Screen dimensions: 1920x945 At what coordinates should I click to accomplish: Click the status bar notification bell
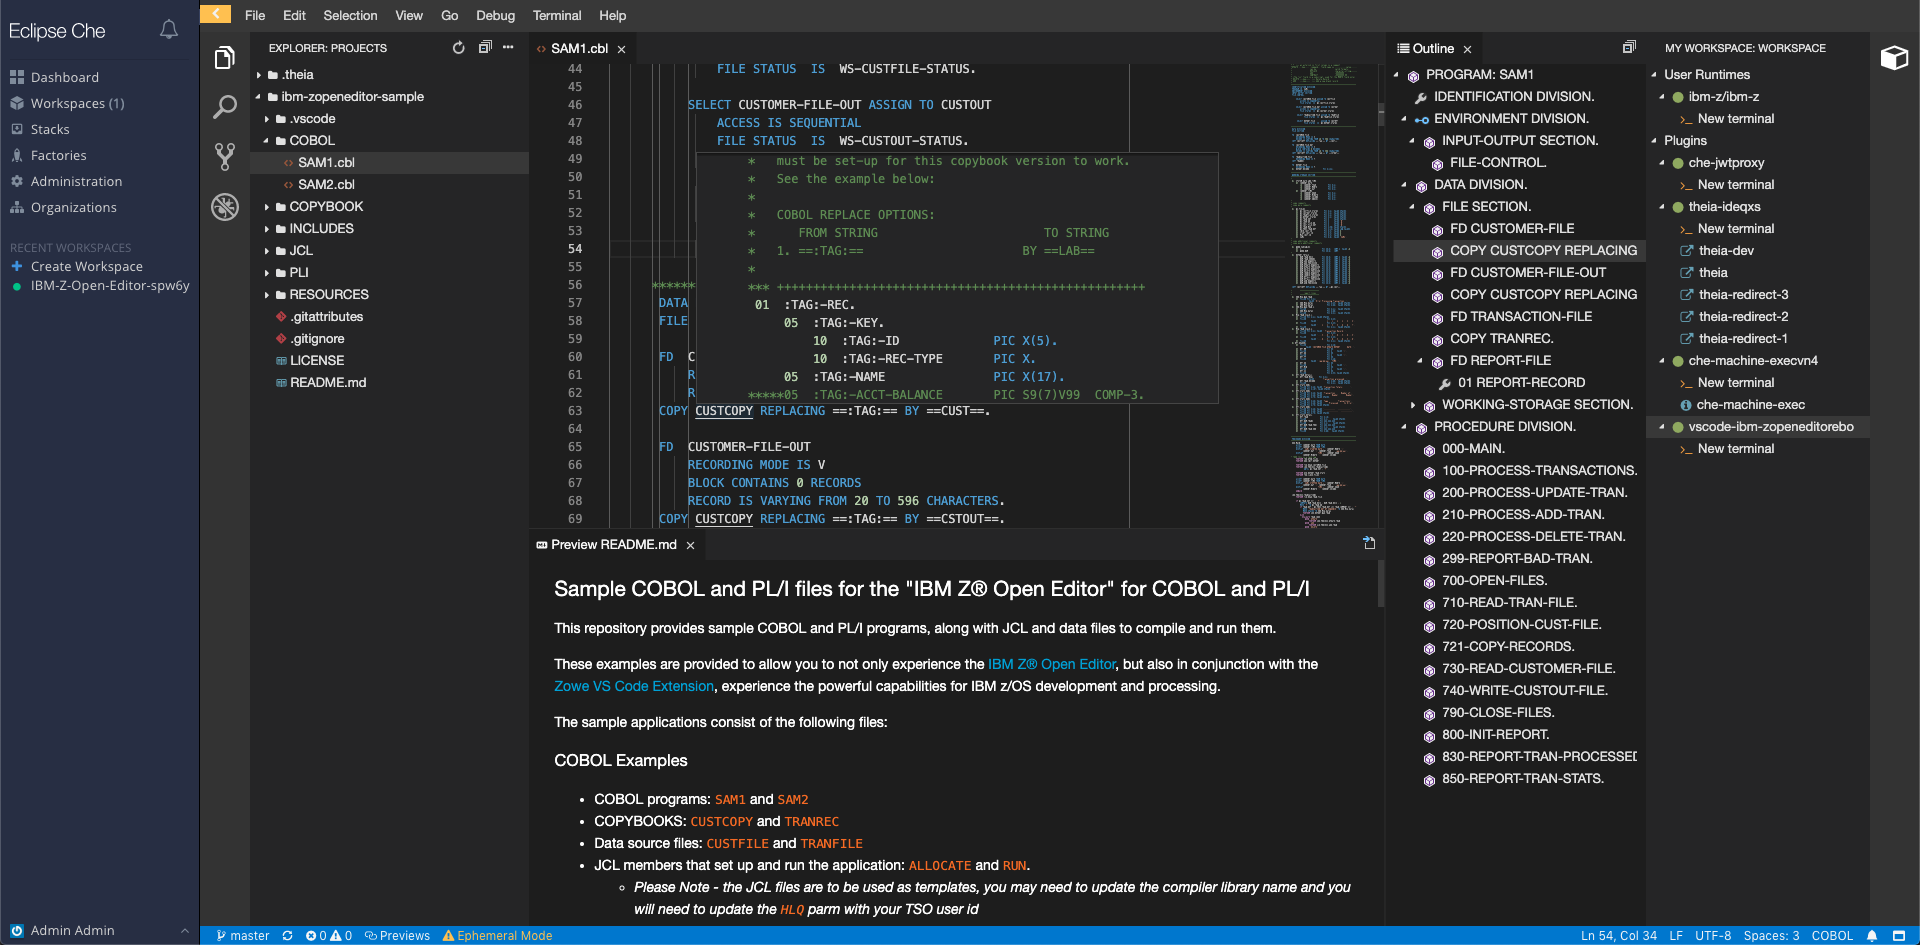(1872, 936)
